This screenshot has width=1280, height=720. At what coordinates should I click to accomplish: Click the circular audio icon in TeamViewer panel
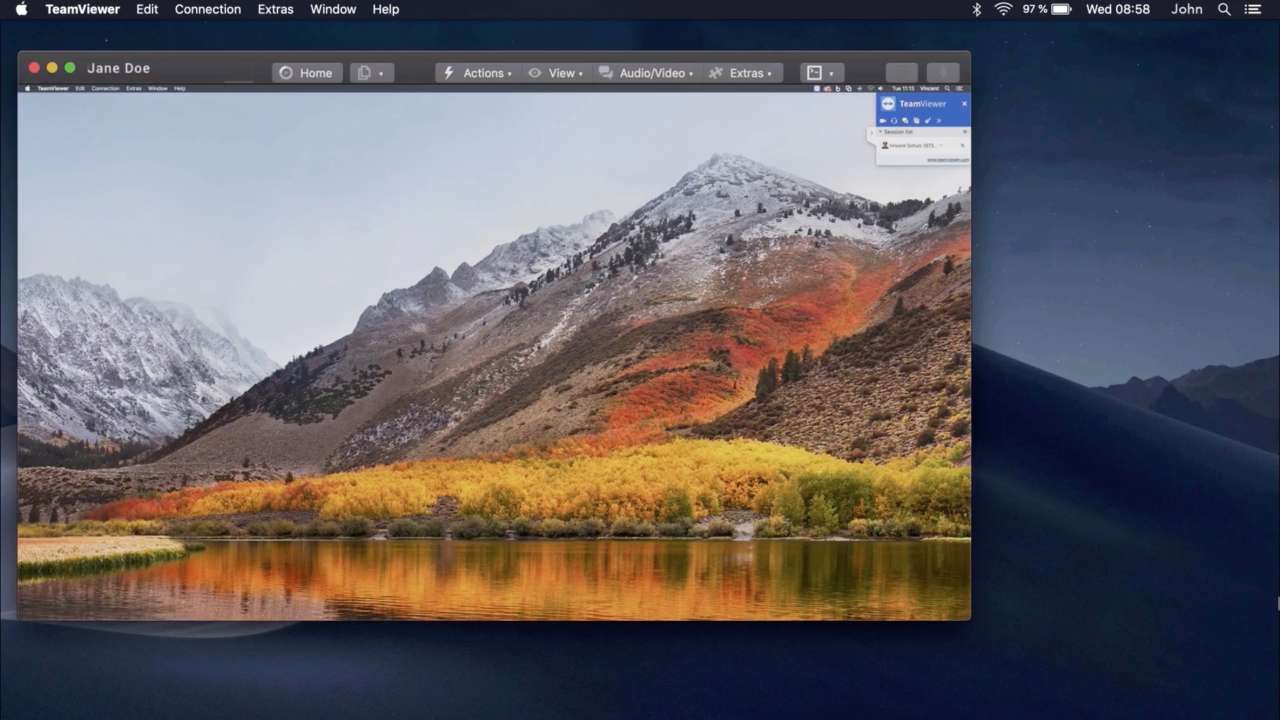click(894, 121)
